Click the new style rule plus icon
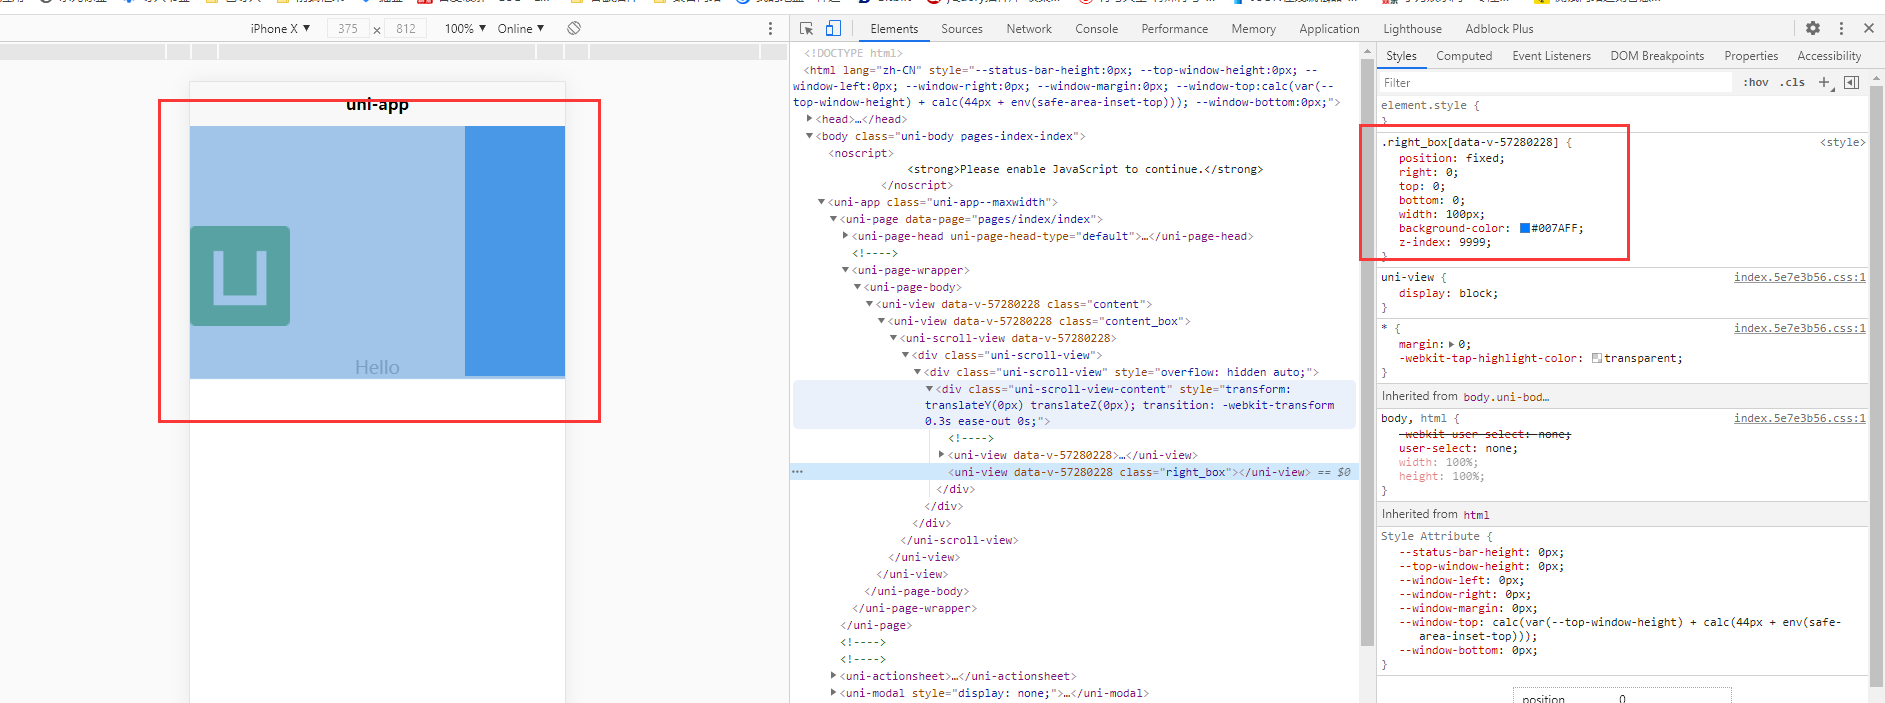This screenshot has height=703, width=1885. tap(1824, 83)
